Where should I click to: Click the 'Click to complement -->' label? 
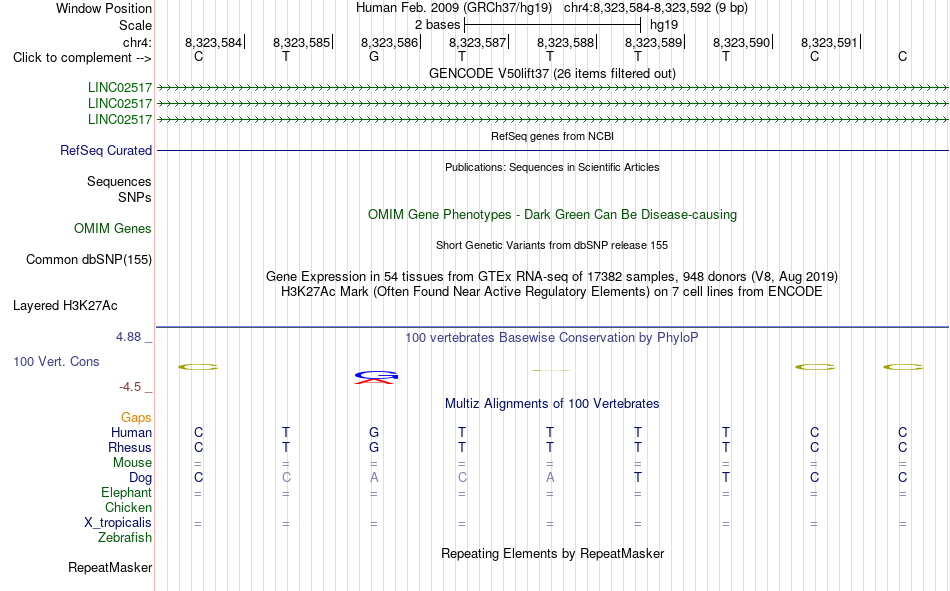pyautogui.click(x=82, y=58)
